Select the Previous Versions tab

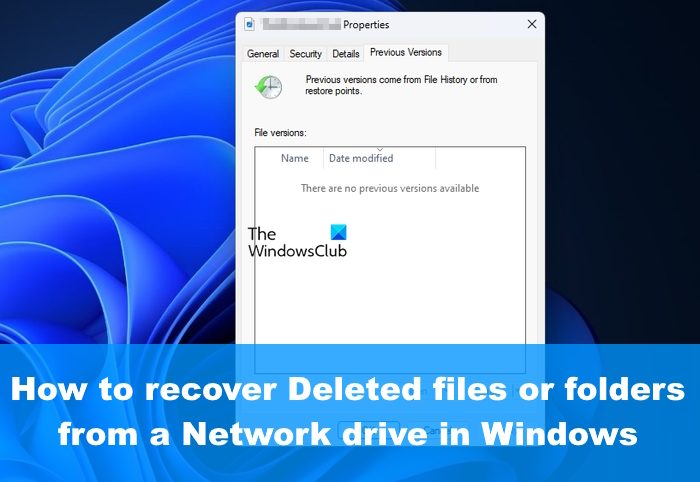click(x=406, y=52)
